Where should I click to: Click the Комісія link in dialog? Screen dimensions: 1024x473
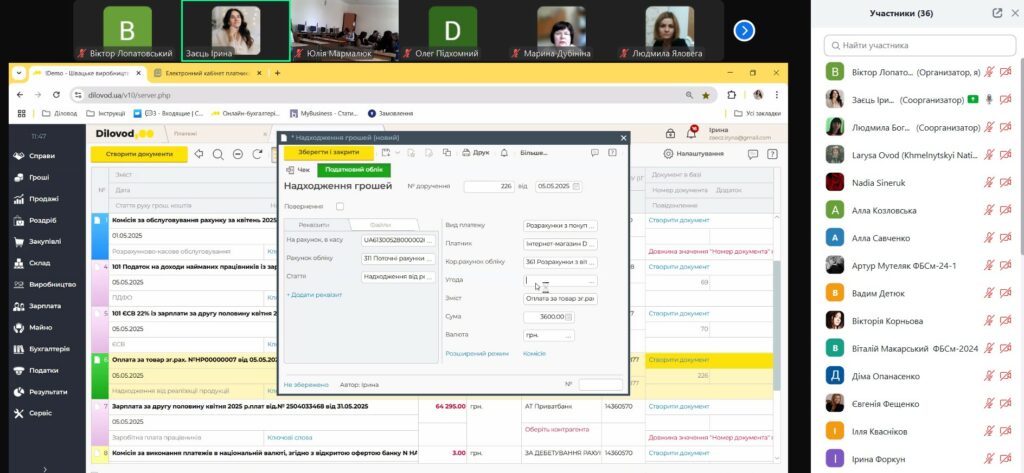pyautogui.click(x=534, y=353)
